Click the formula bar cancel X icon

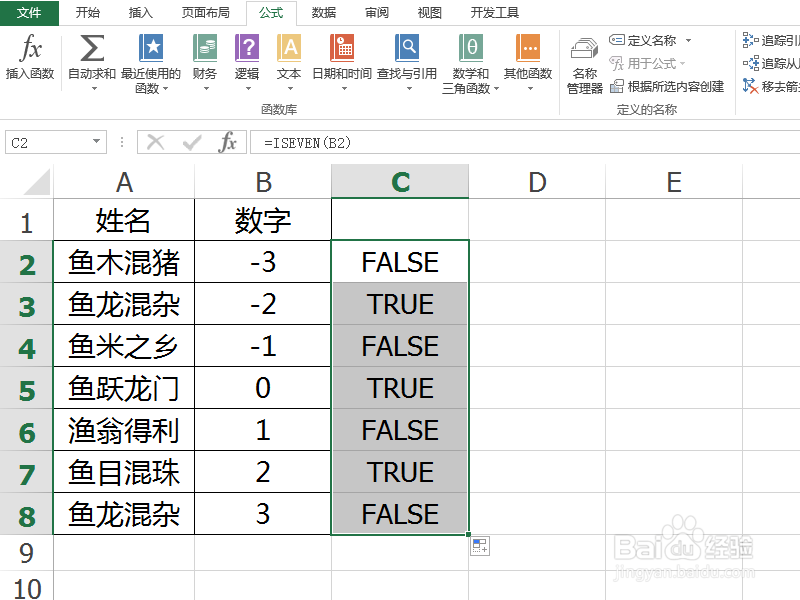[x=156, y=142]
